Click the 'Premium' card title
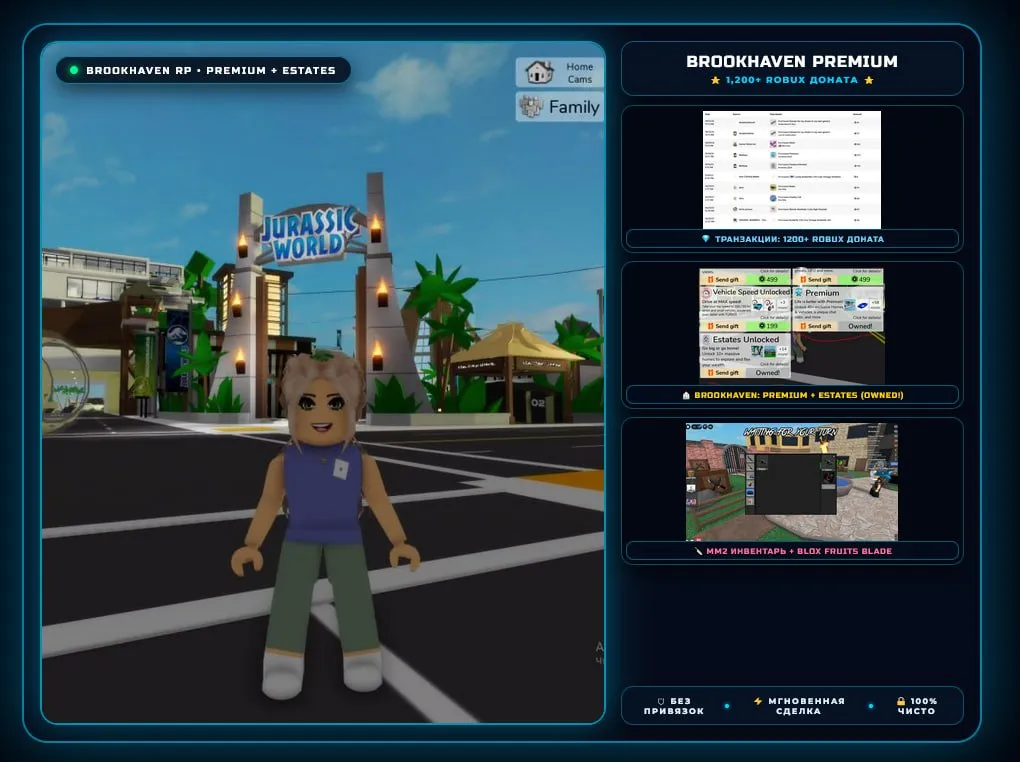 point(822,293)
